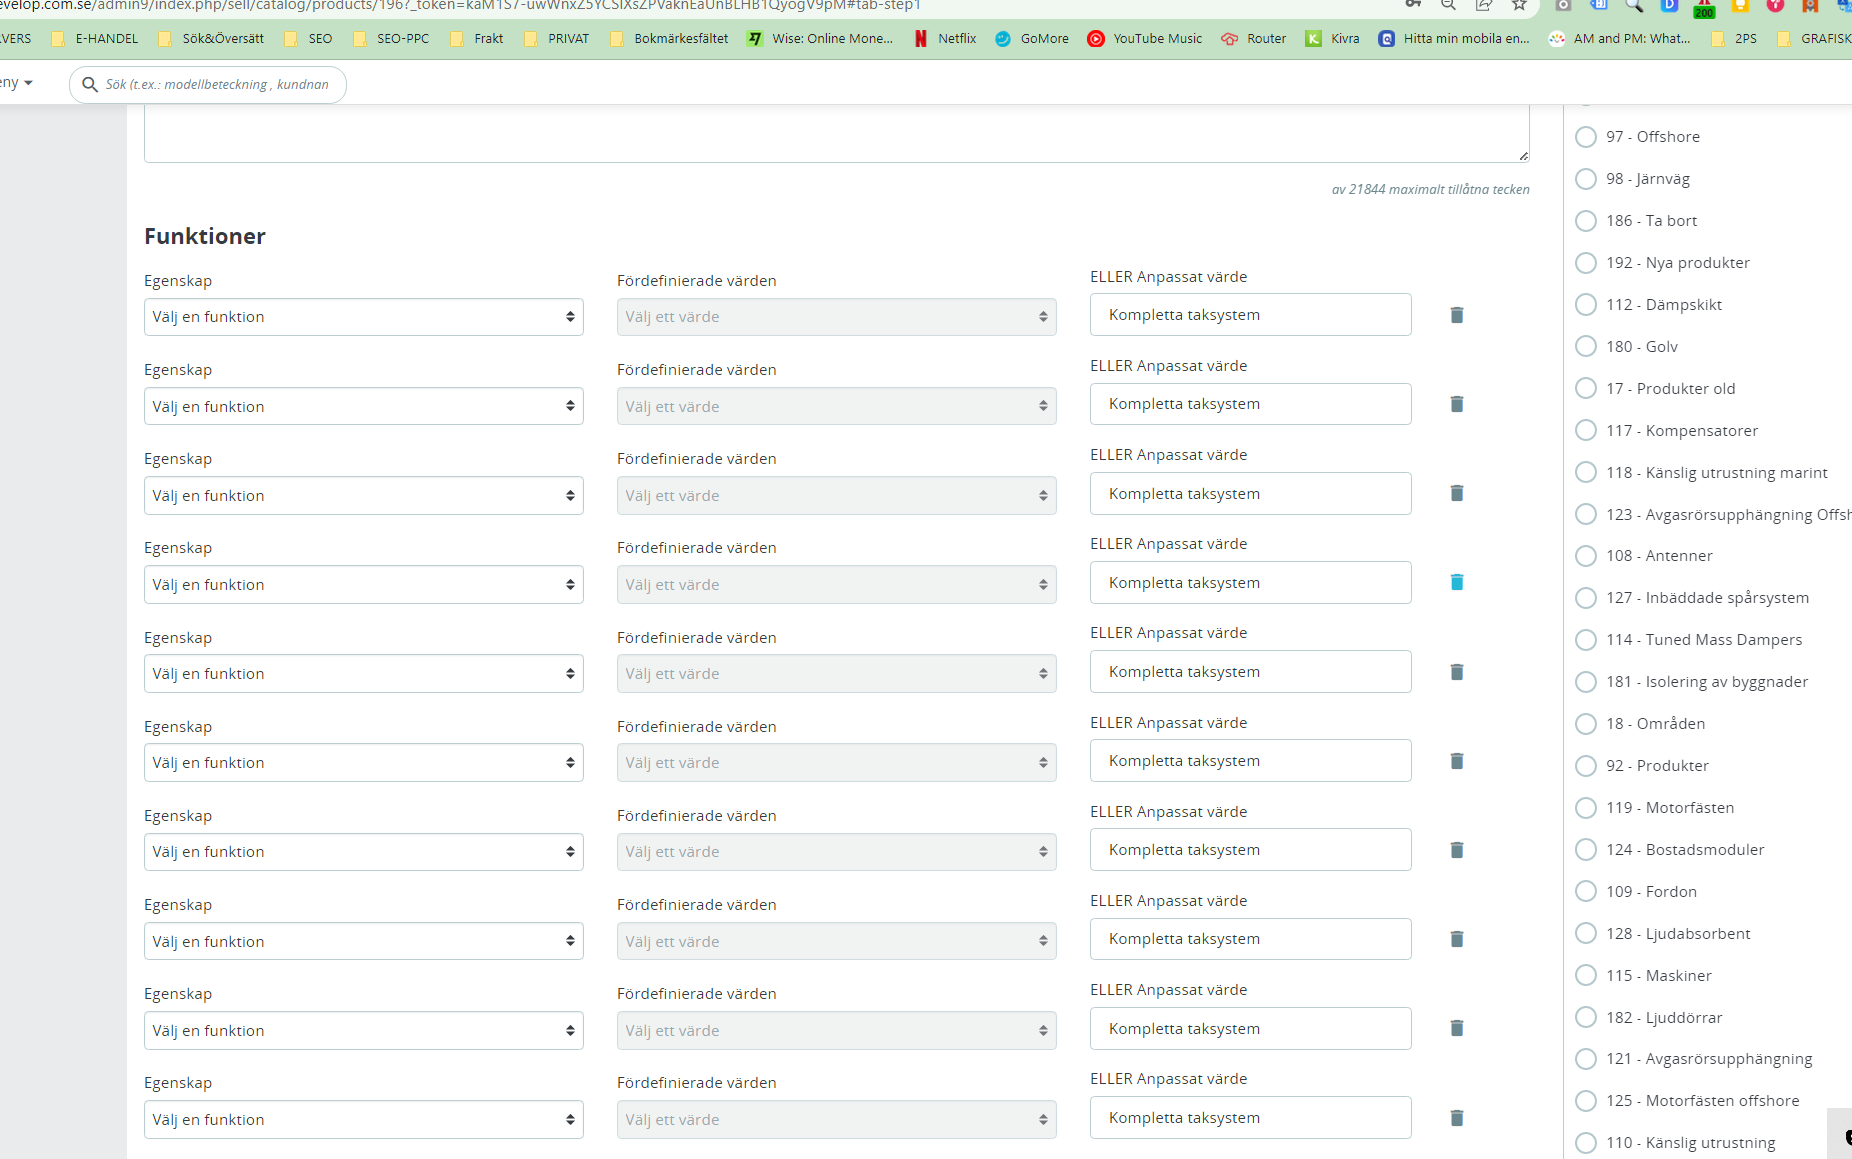Select 114 - Tuned Mass Dampers option

[1586, 640]
